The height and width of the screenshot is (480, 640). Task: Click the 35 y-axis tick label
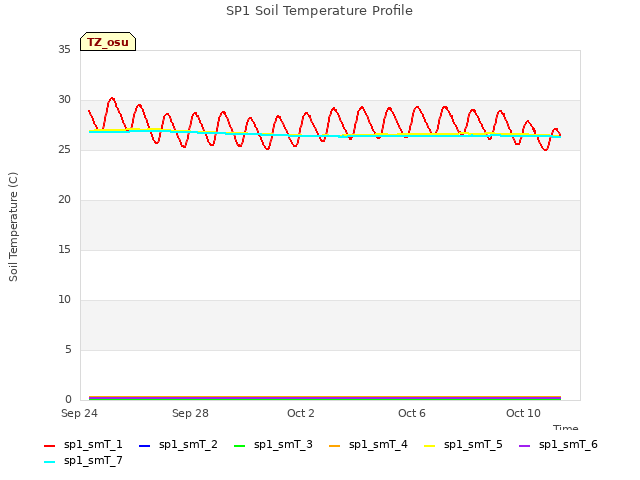(64, 49)
